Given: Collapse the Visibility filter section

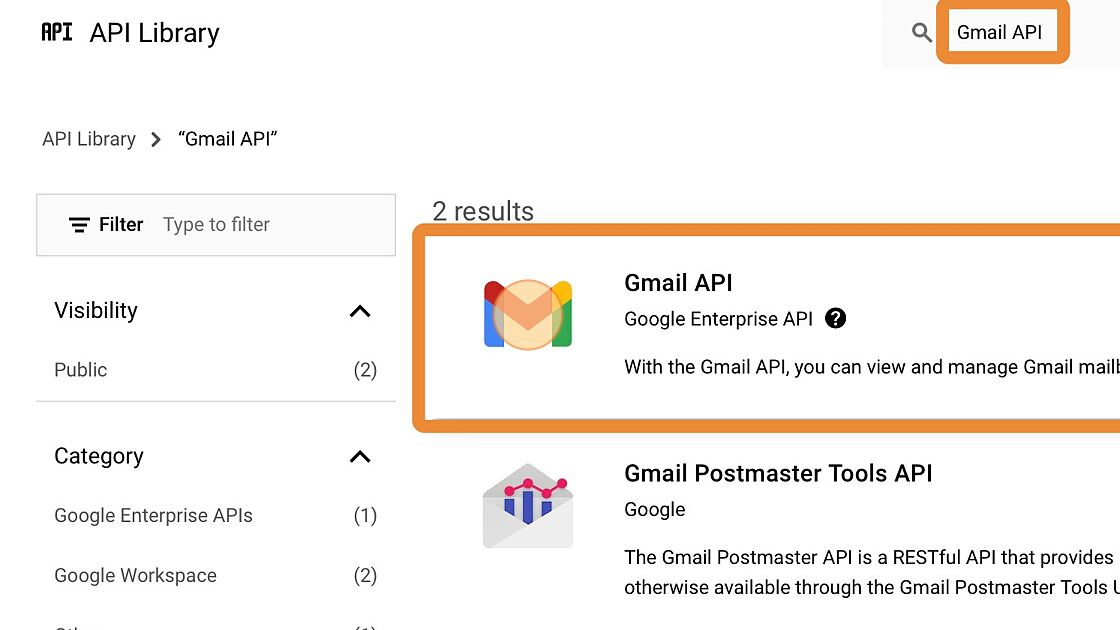Looking at the screenshot, I should coord(359,310).
